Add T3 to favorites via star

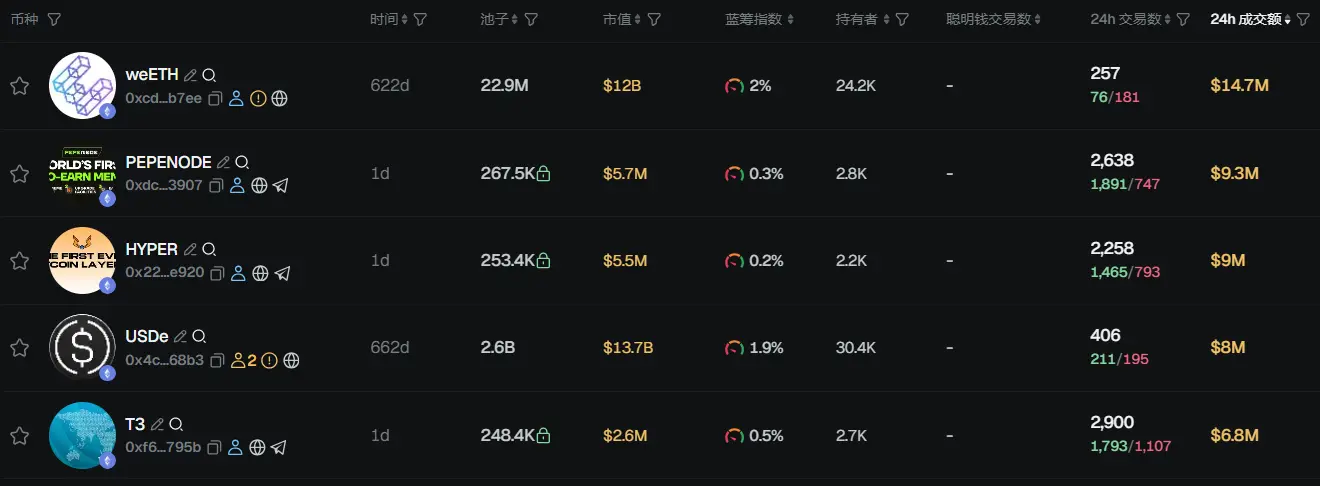pyautogui.click(x=19, y=436)
